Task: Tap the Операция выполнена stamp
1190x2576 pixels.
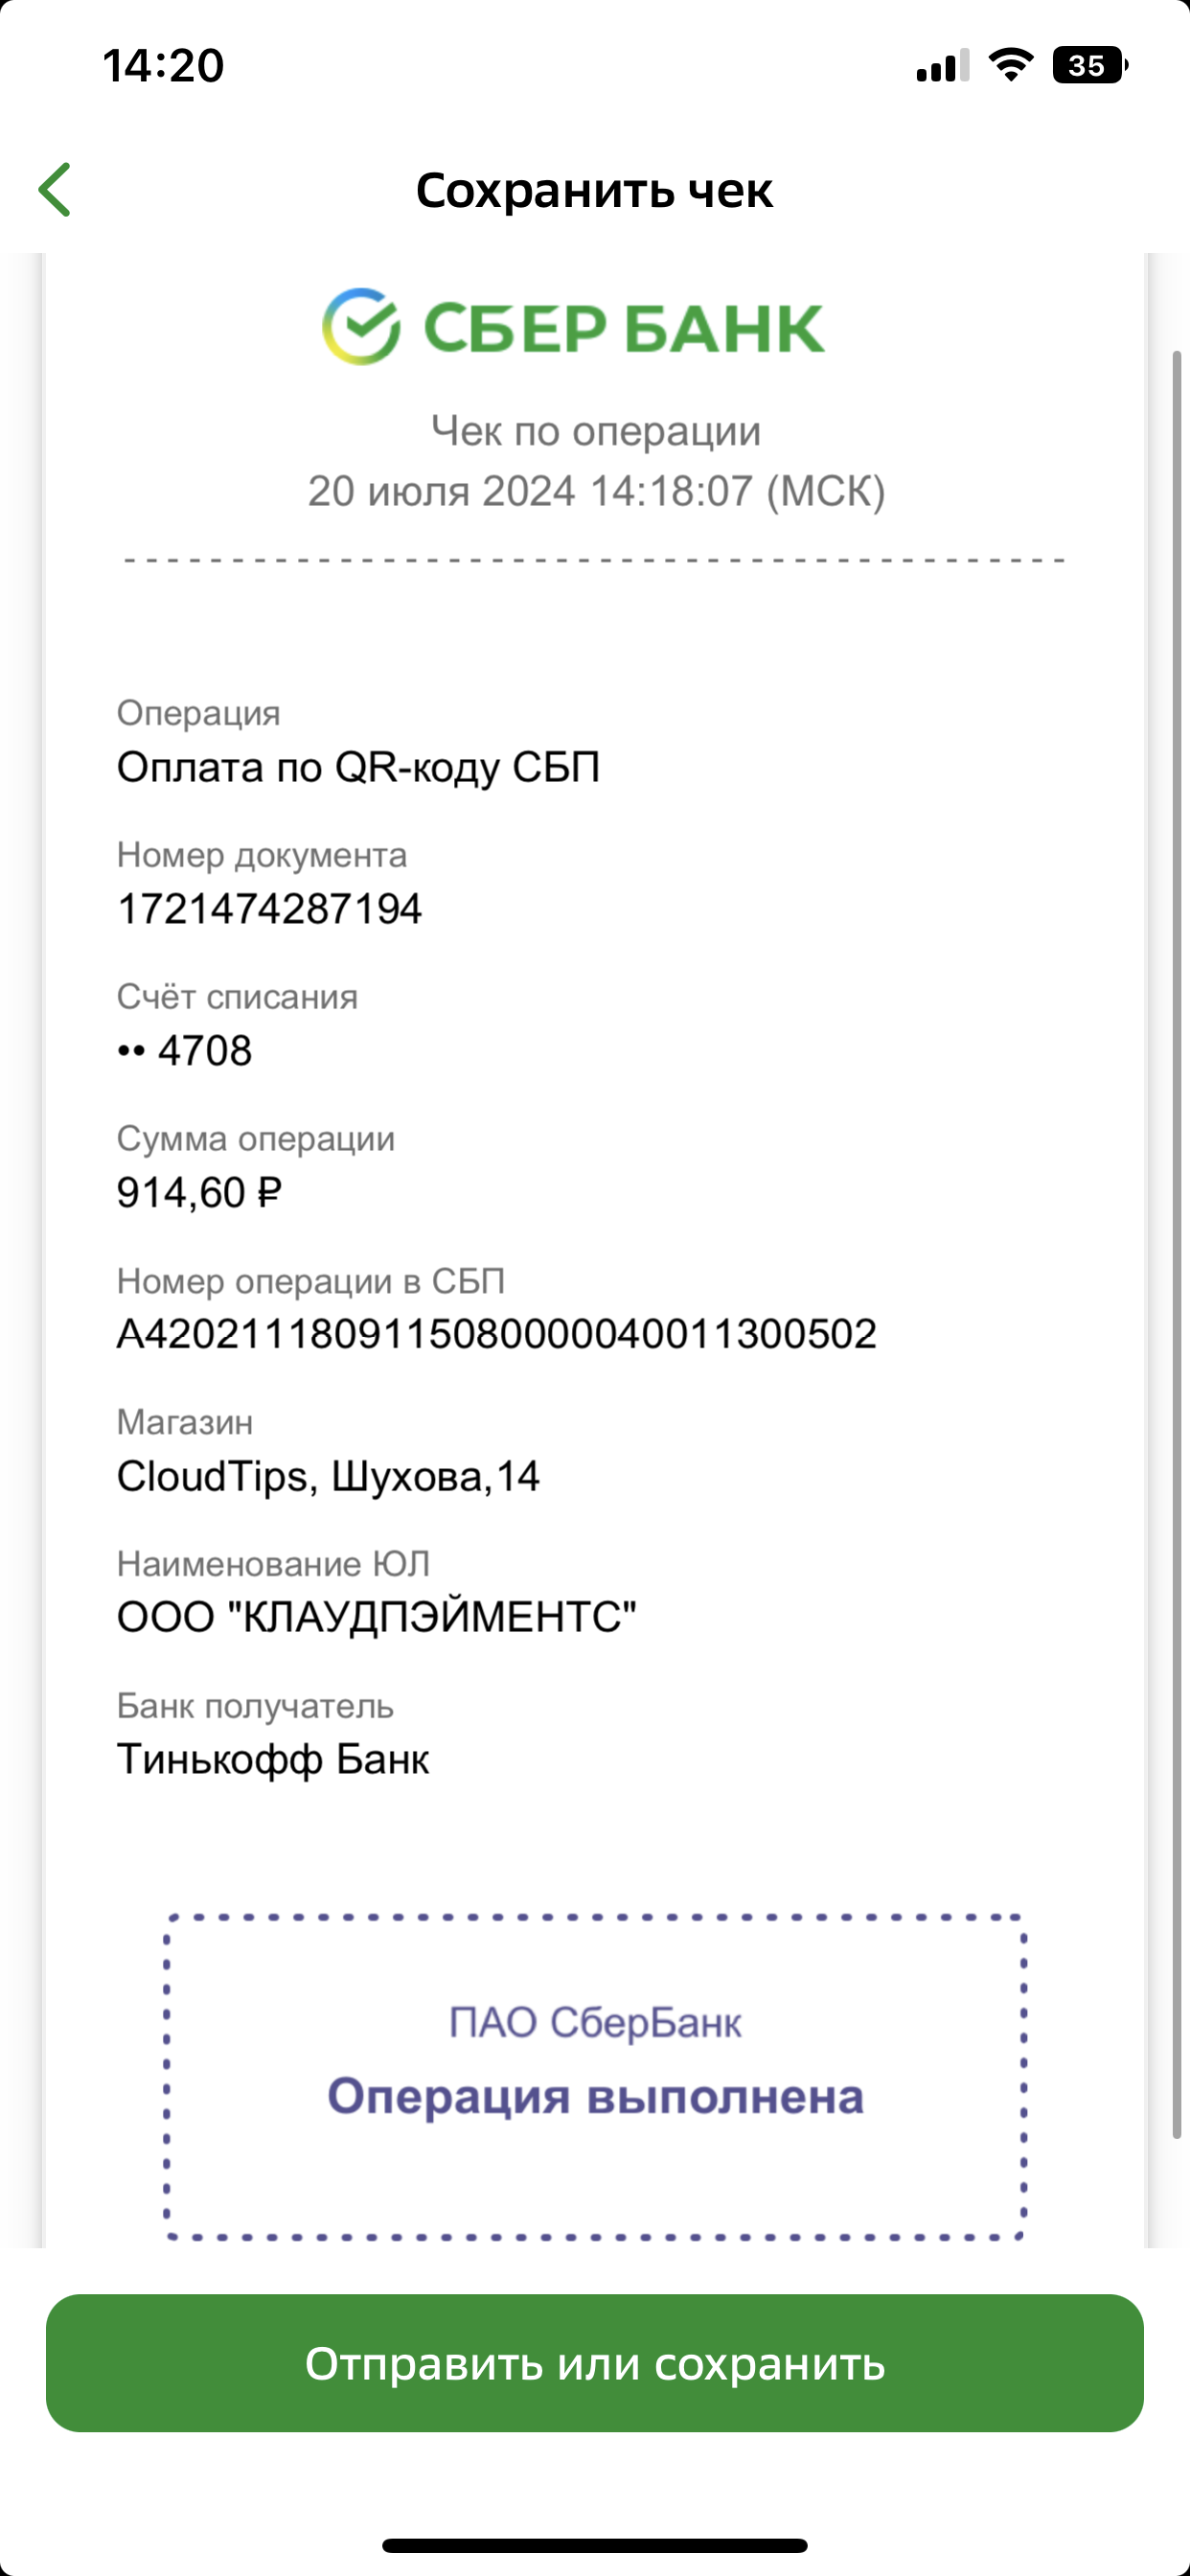Action: coord(595,2077)
